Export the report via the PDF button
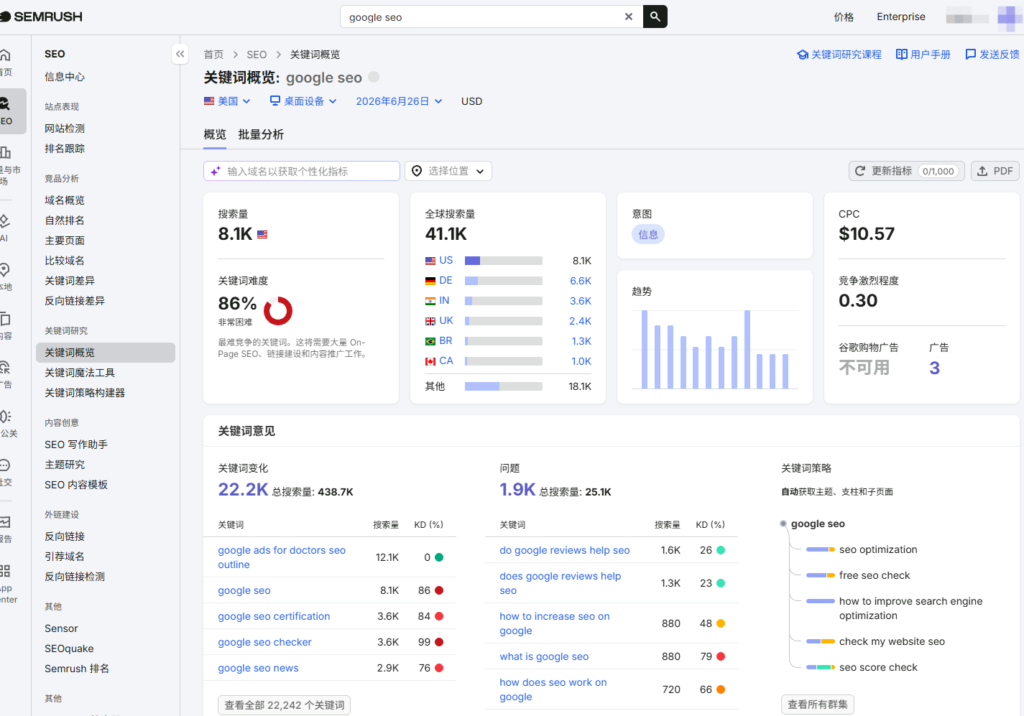 click(995, 171)
